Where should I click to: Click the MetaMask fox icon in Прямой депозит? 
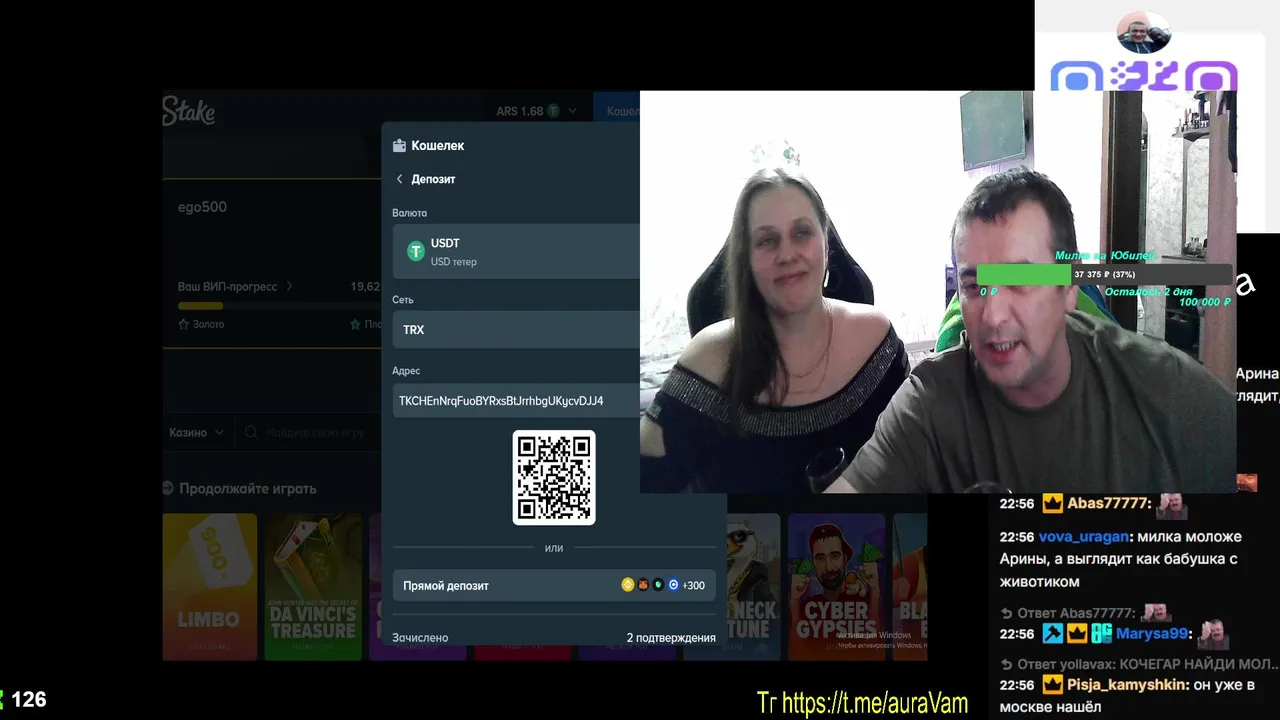(x=643, y=585)
